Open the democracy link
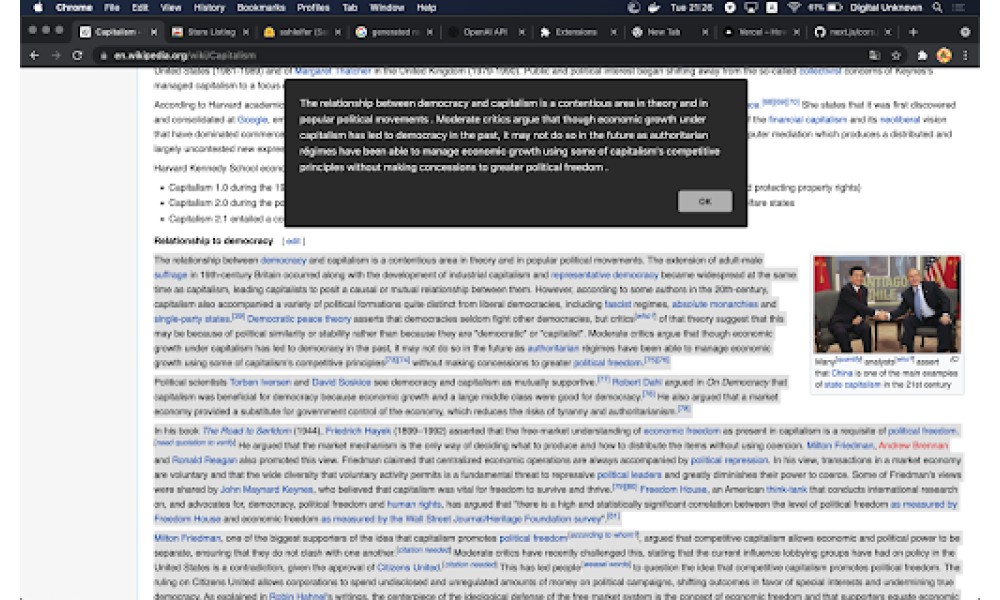This screenshot has width=1000, height=600. pyautogui.click(x=283, y=260)
